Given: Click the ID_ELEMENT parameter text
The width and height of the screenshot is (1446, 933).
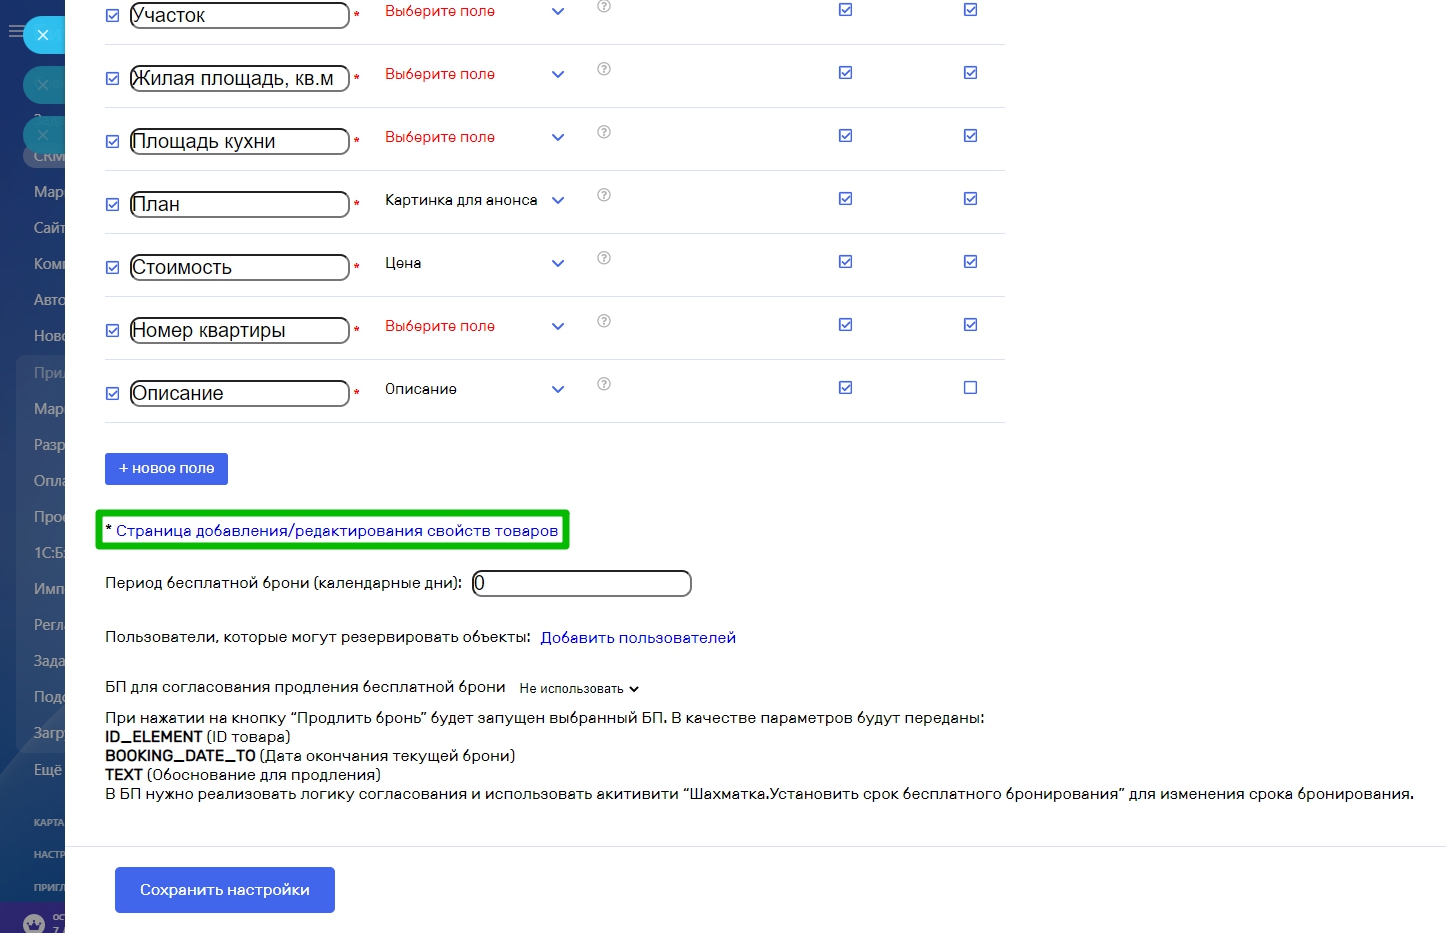Looking at the screenshot, I should 153,737.
